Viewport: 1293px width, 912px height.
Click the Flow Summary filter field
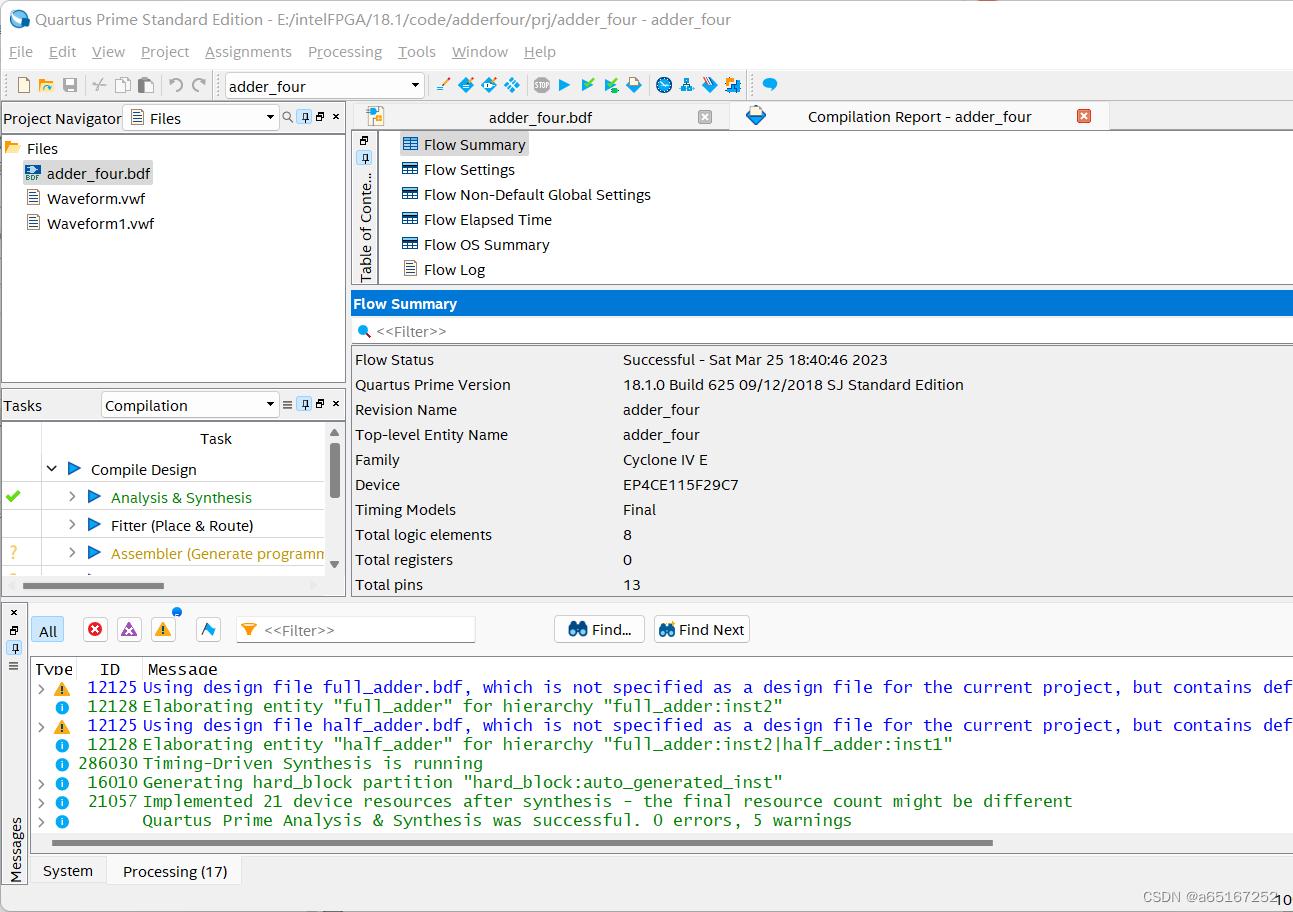(820, 331)
